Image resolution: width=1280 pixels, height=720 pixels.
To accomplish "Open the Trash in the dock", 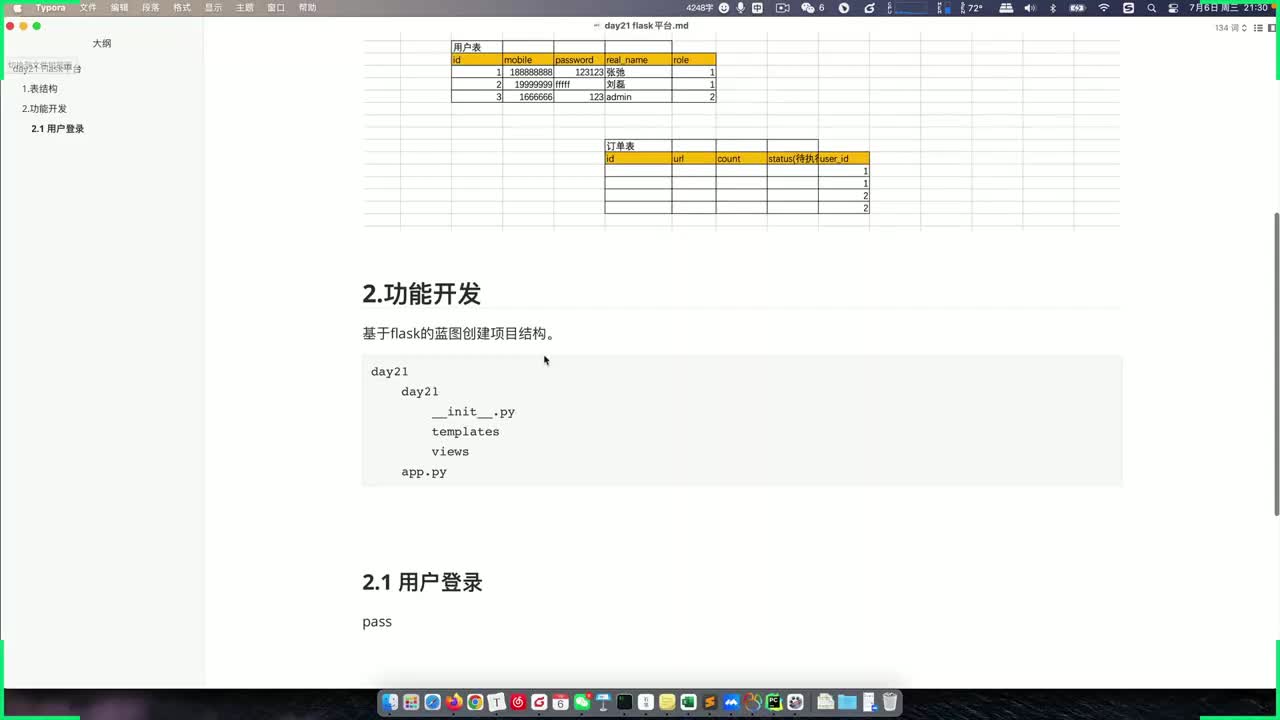I will [889, 702].
